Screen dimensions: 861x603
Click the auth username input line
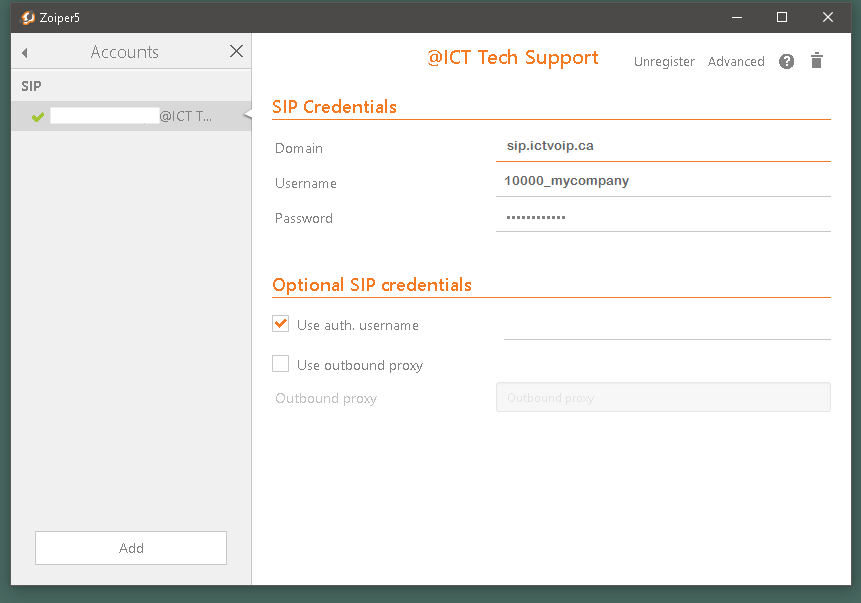[x=667, y=327]
